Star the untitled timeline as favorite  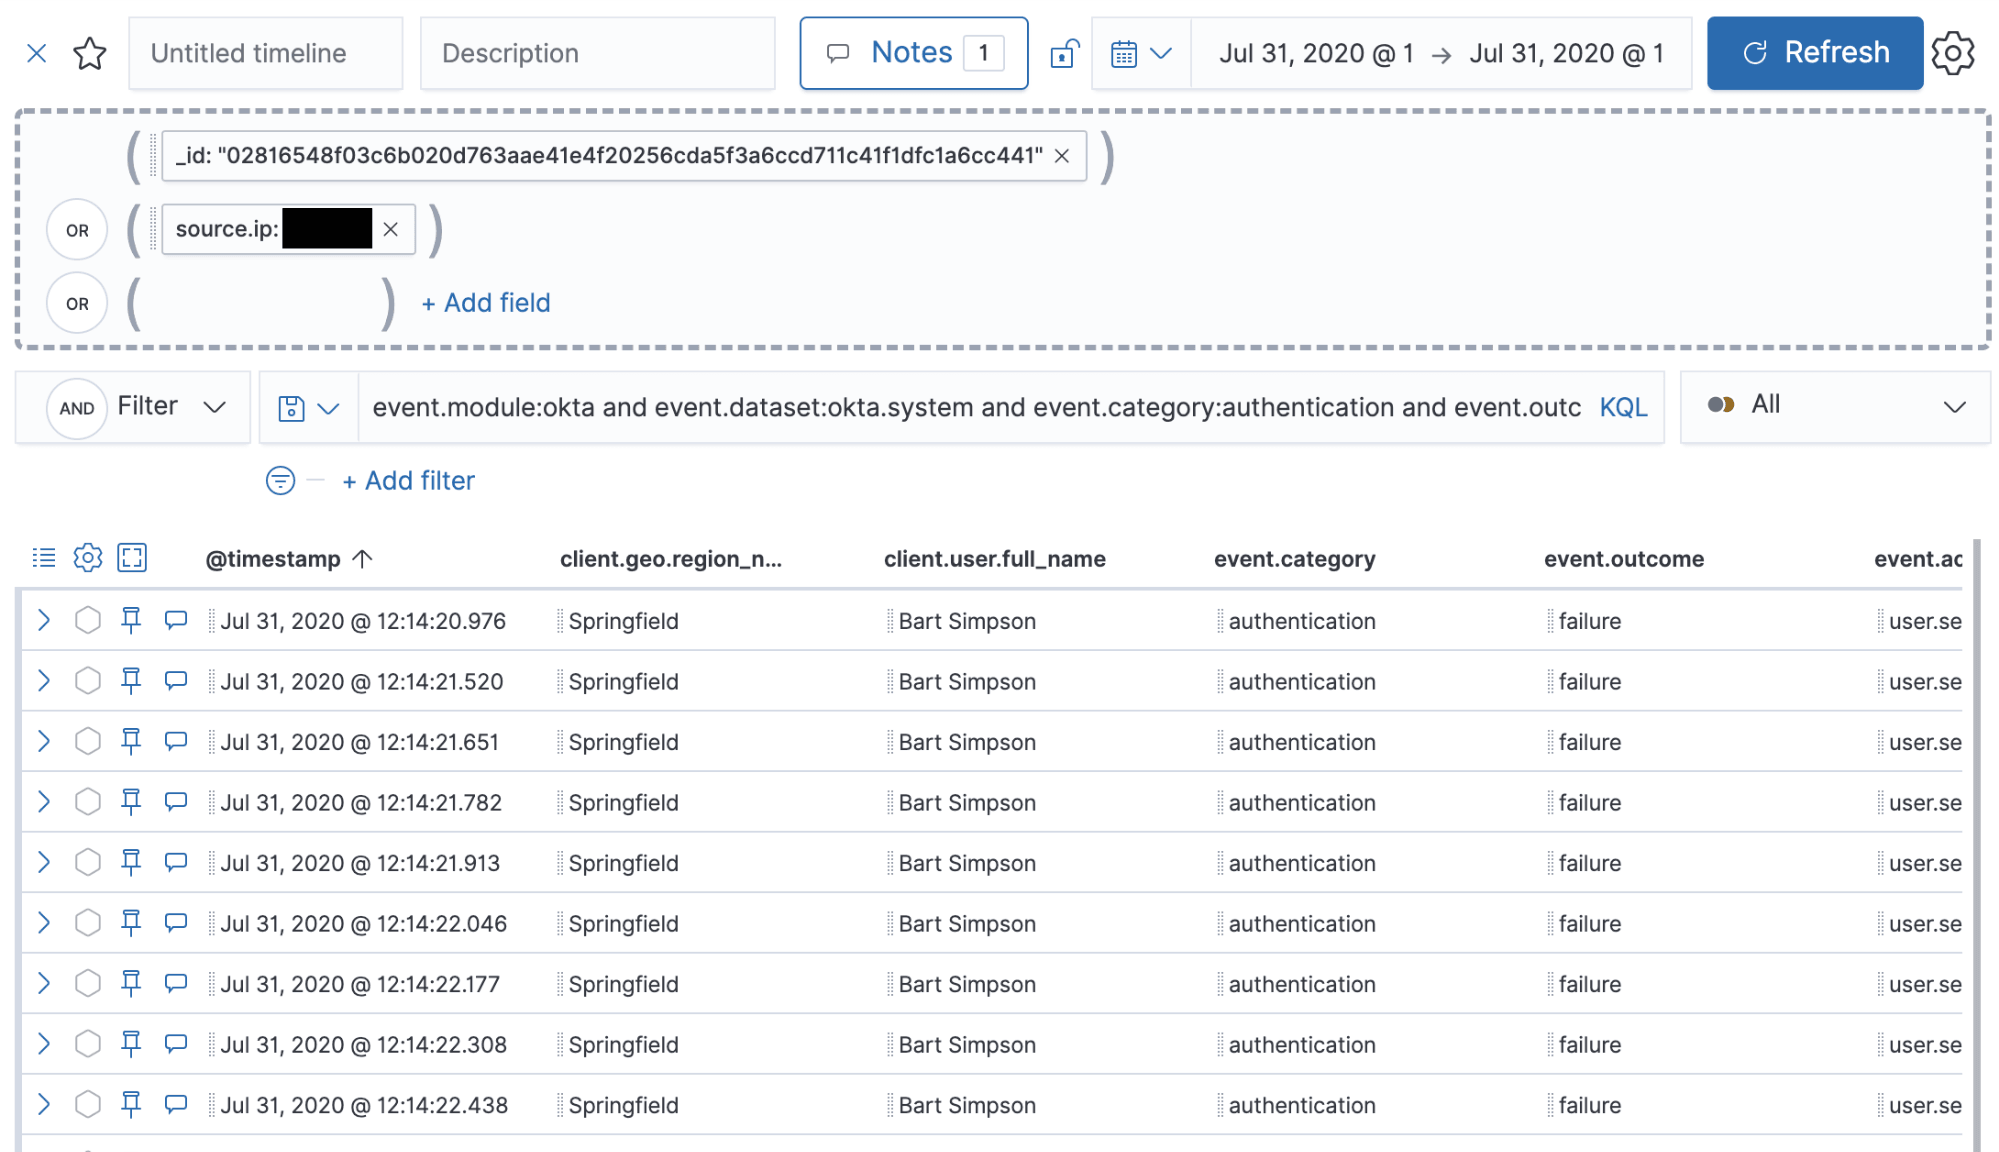(89, 53)
